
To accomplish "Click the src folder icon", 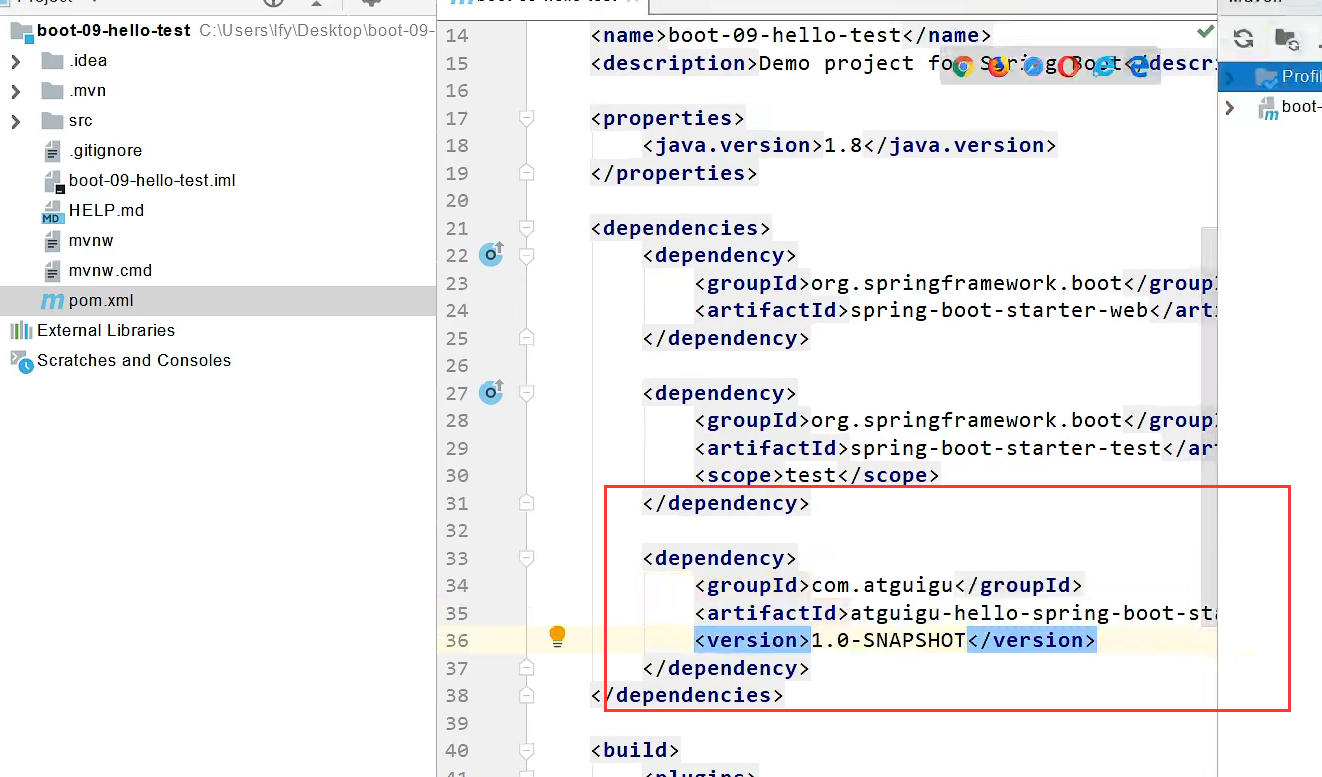I will (x=53, y=121).
